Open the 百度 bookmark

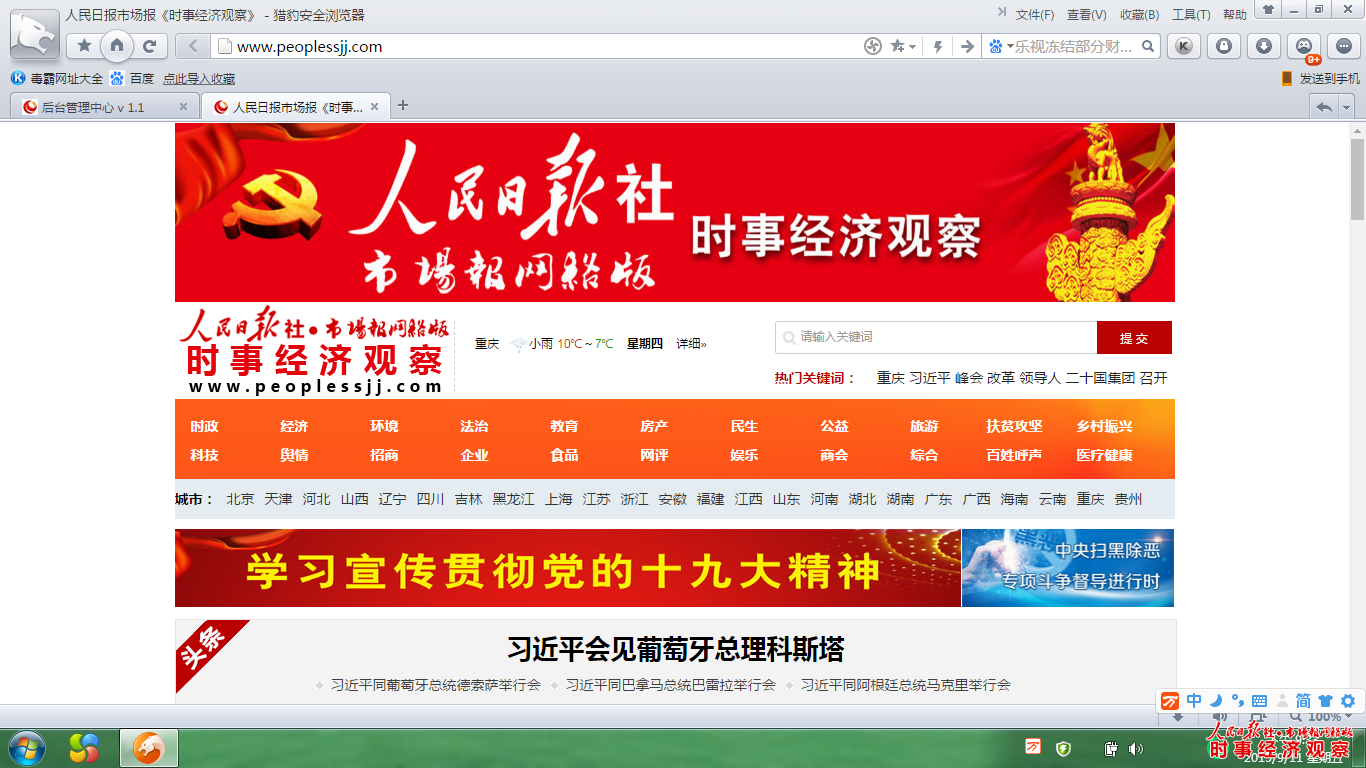[132, 78]
